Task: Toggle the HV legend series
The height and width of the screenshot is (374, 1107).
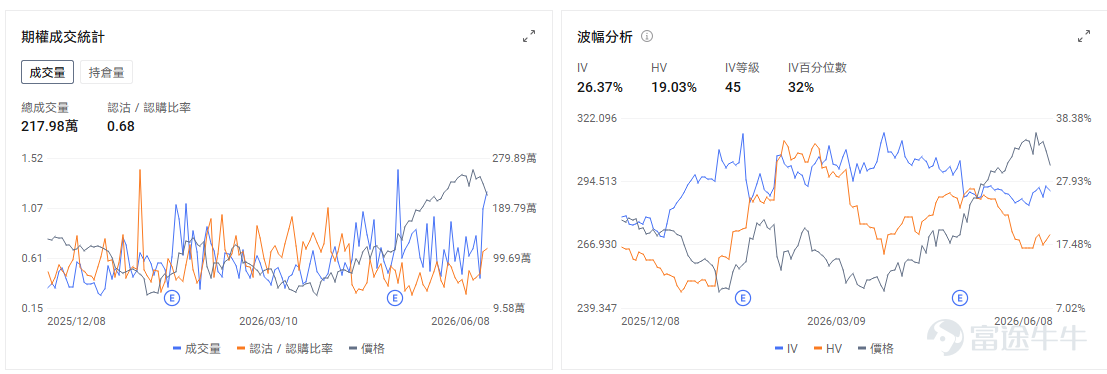Action: coord(828,348)
